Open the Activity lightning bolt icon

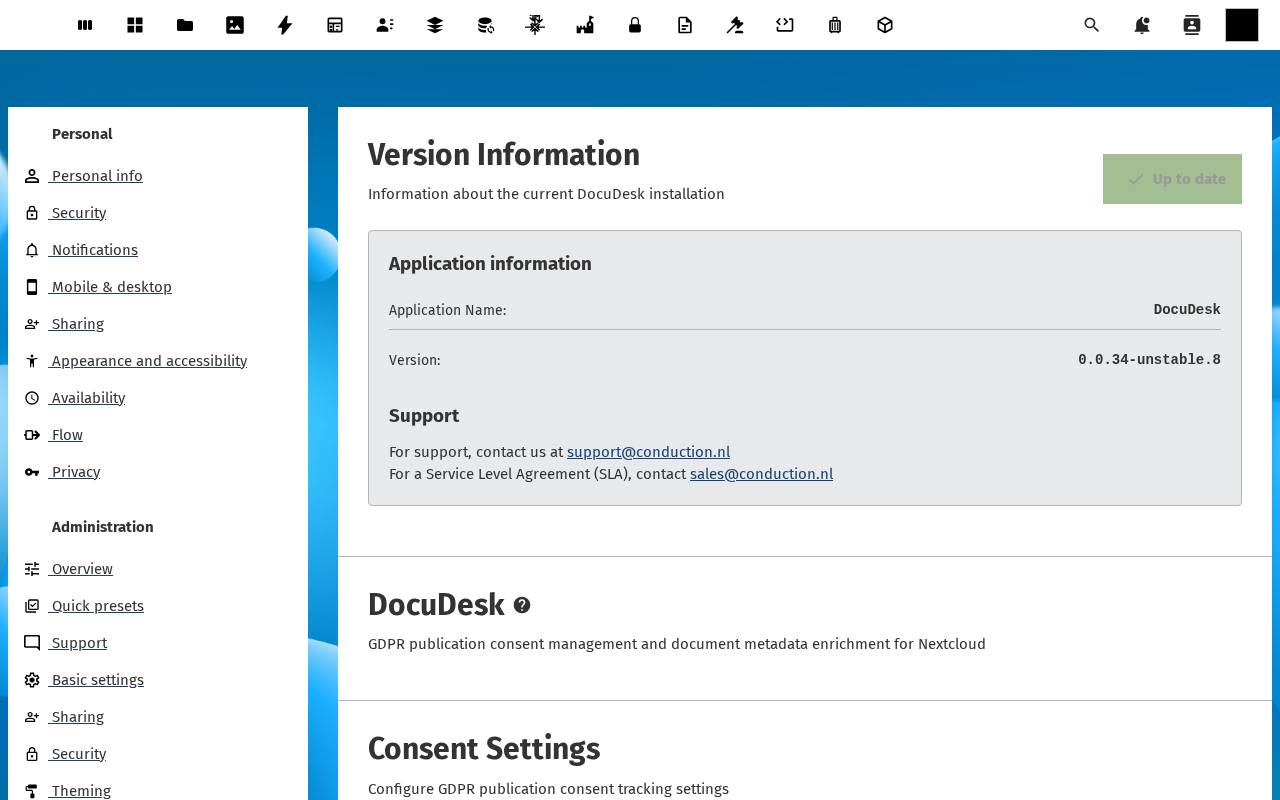(x=285, y=25)
